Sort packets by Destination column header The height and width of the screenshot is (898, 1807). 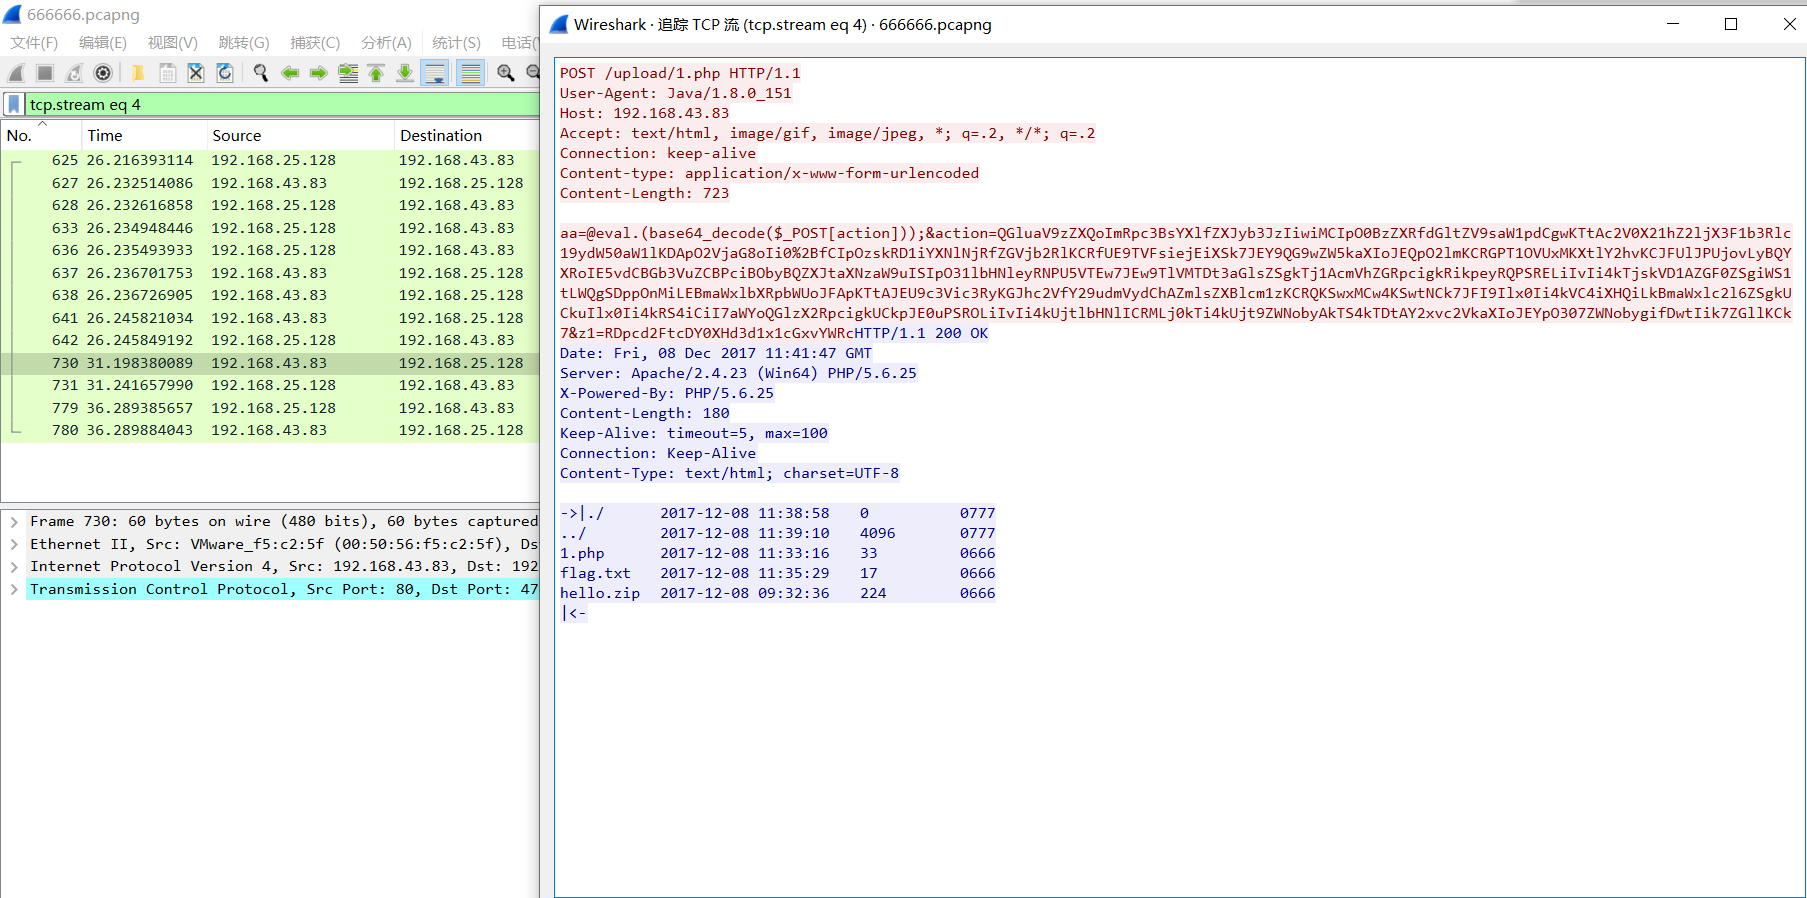click(x=467, y=135)
